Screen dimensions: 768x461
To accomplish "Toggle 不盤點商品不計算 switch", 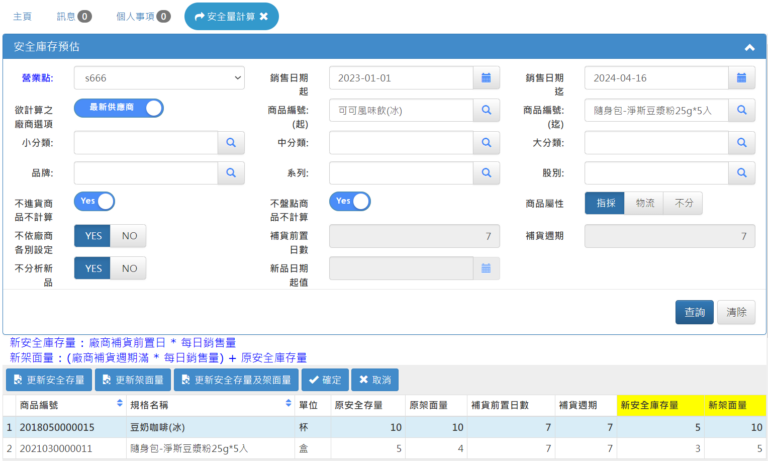I will [350, 201].
